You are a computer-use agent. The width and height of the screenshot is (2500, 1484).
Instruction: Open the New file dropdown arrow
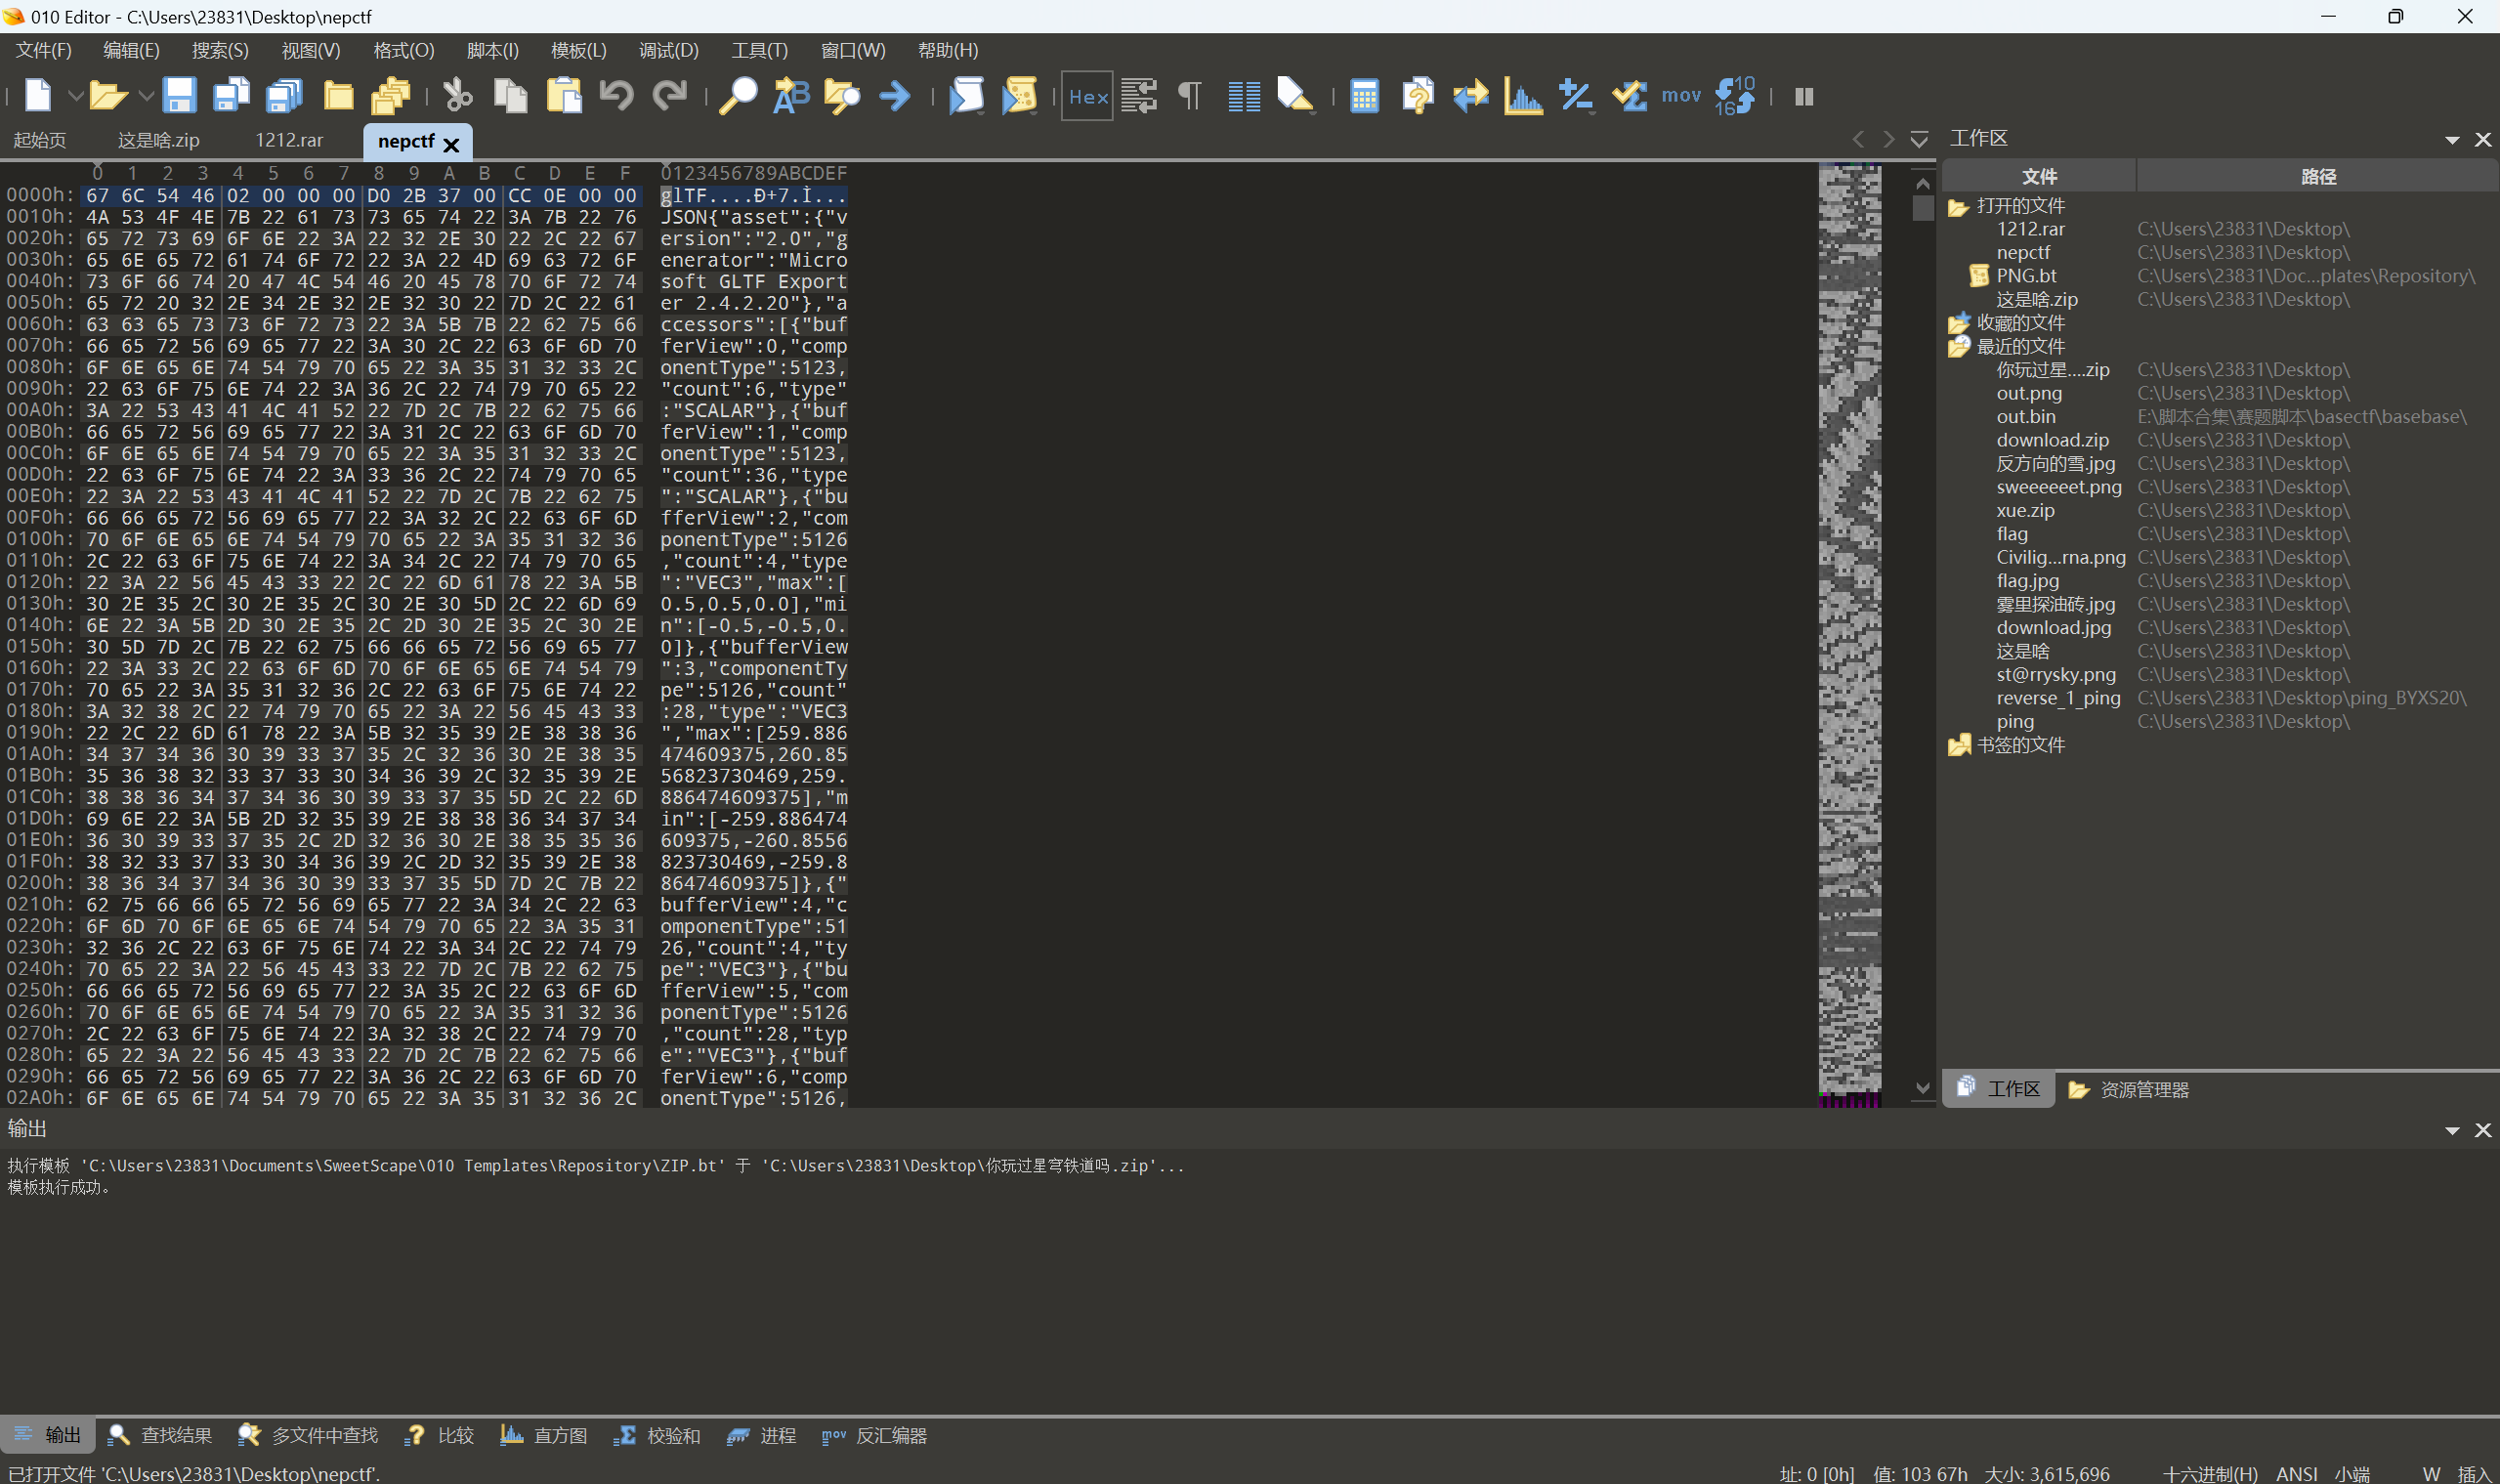click(75, 96)
